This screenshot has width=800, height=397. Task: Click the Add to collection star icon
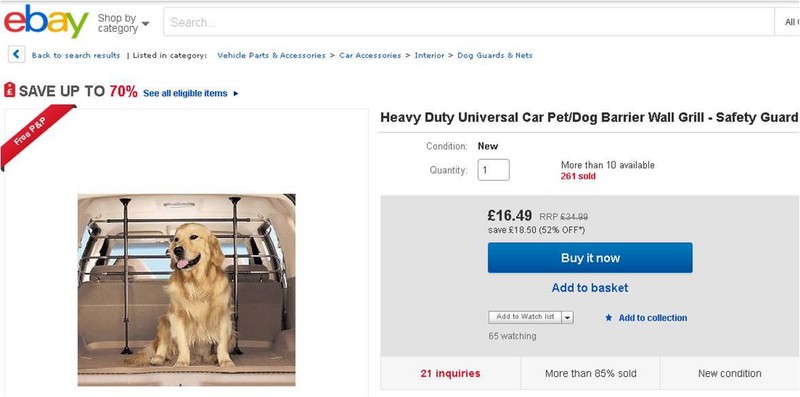608,317
